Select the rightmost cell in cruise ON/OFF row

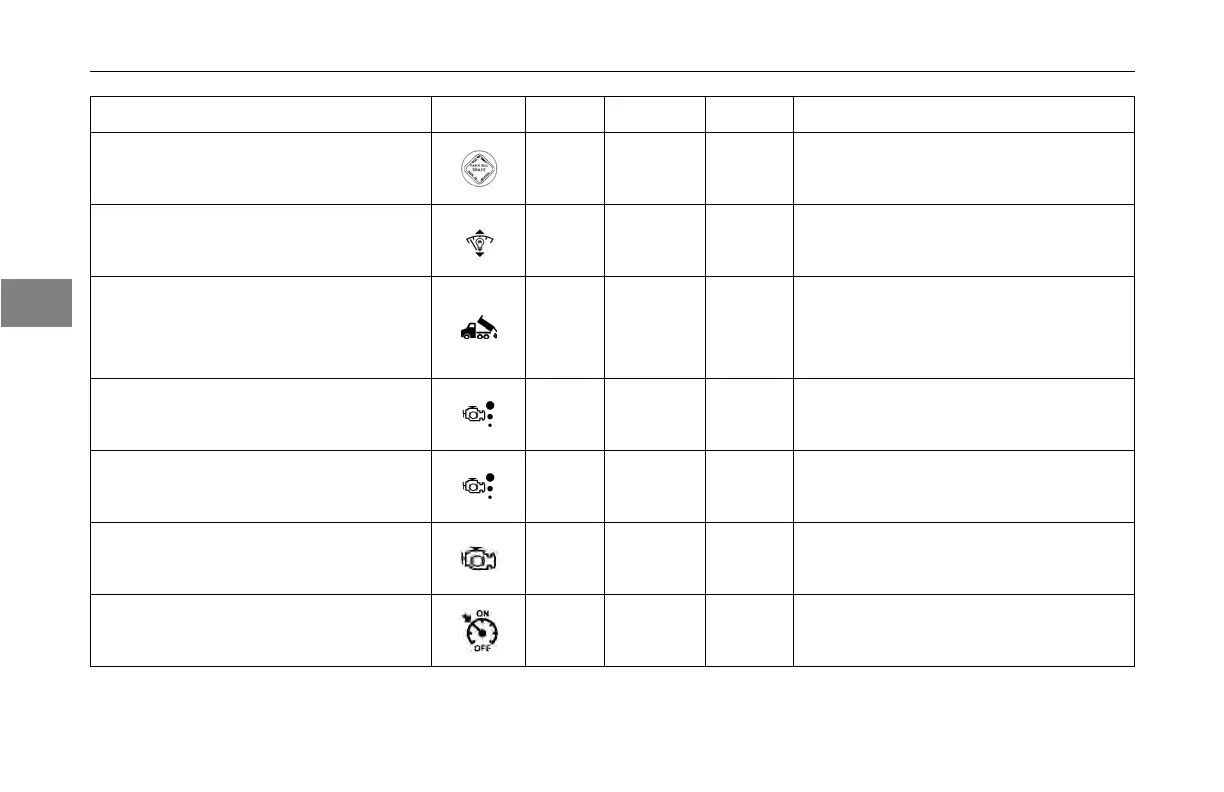963,630
